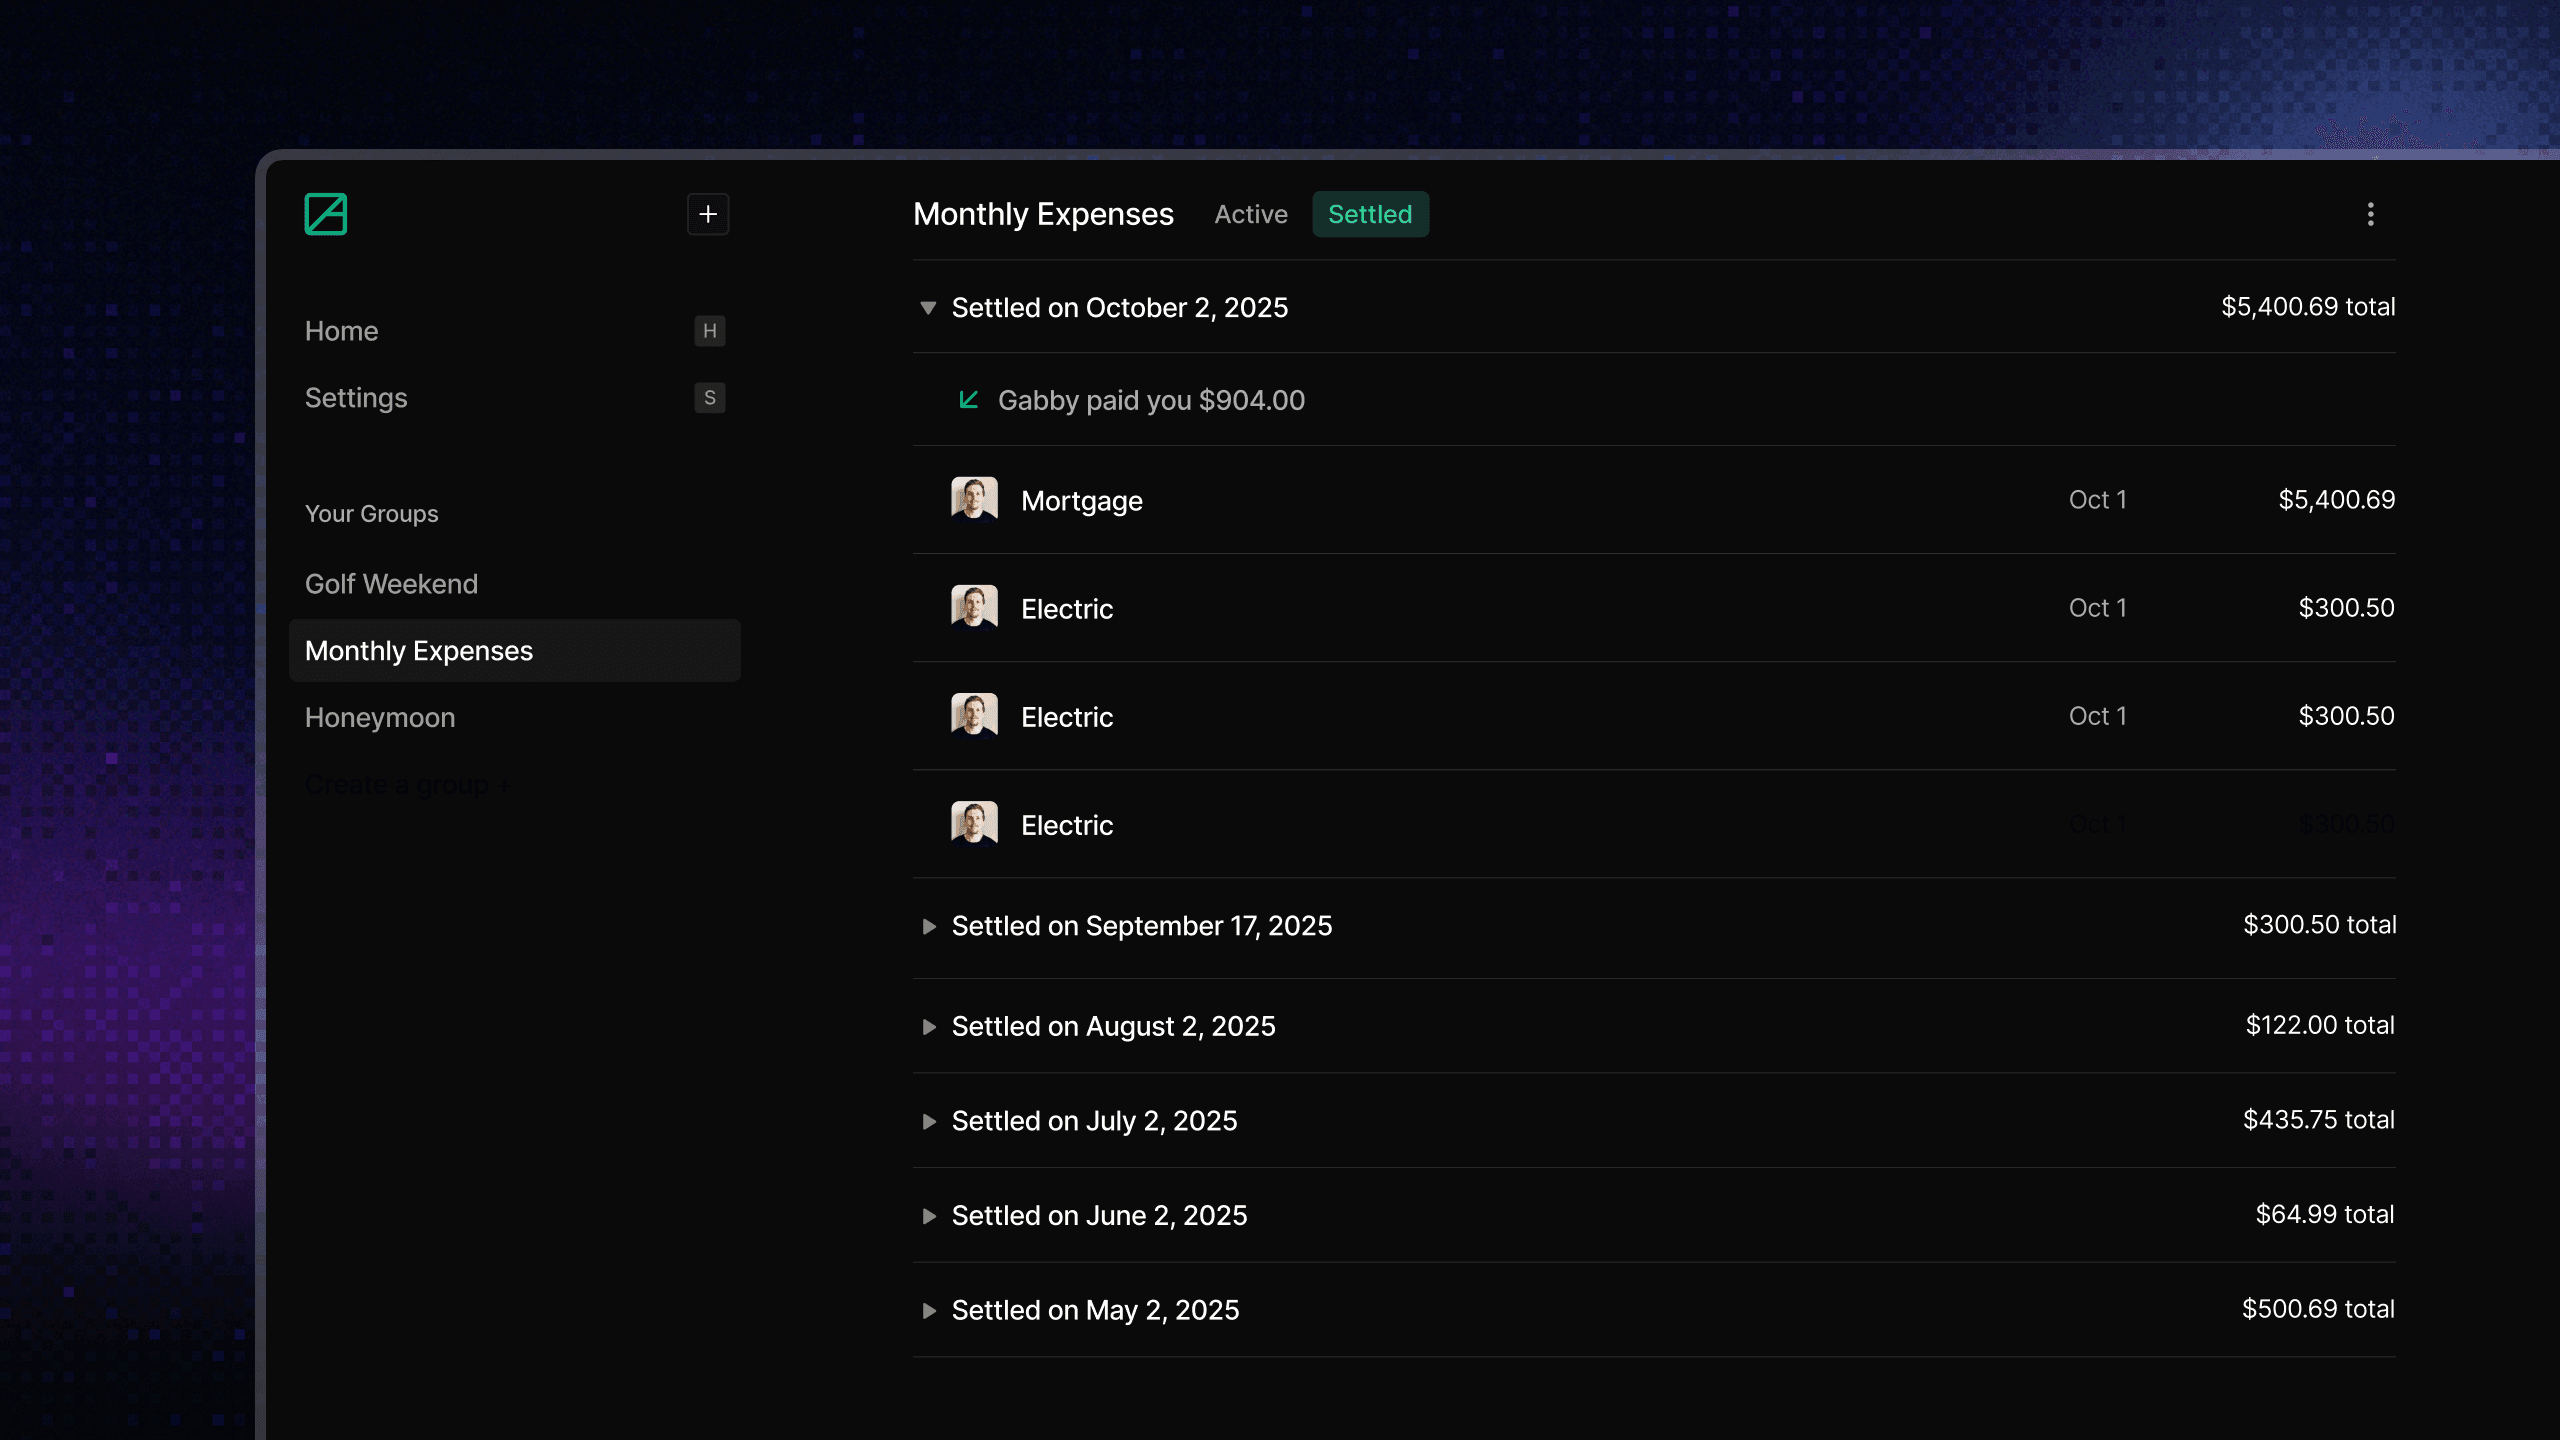This screenshot has width=2560, height=1440.
Task: Click the green incoming payment arrow icon
Action: (x=968, y=400)
